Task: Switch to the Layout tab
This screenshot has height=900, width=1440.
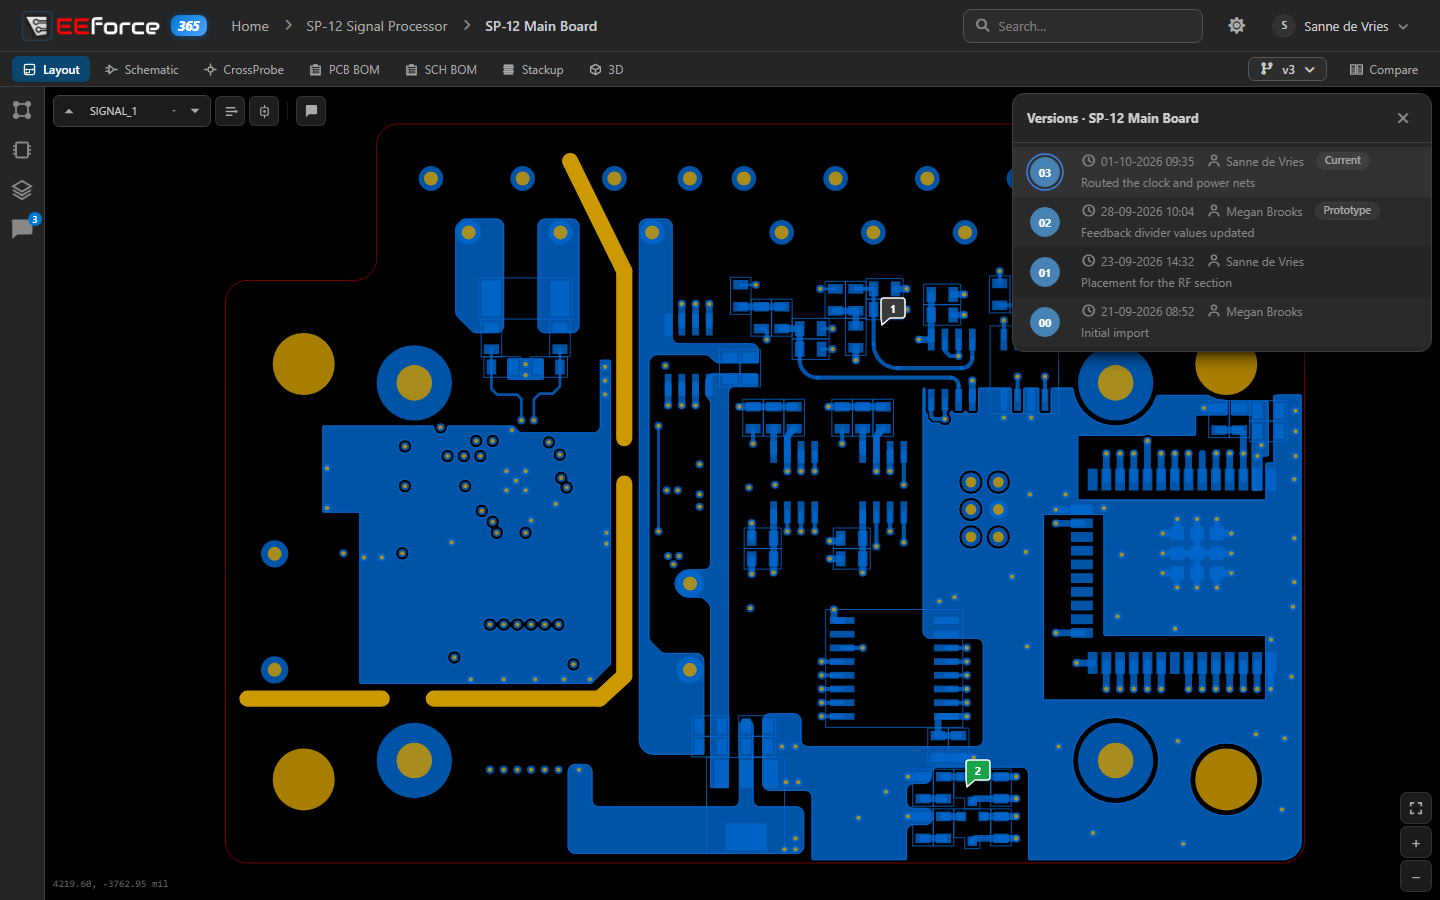Action: (x=51, y=69)
